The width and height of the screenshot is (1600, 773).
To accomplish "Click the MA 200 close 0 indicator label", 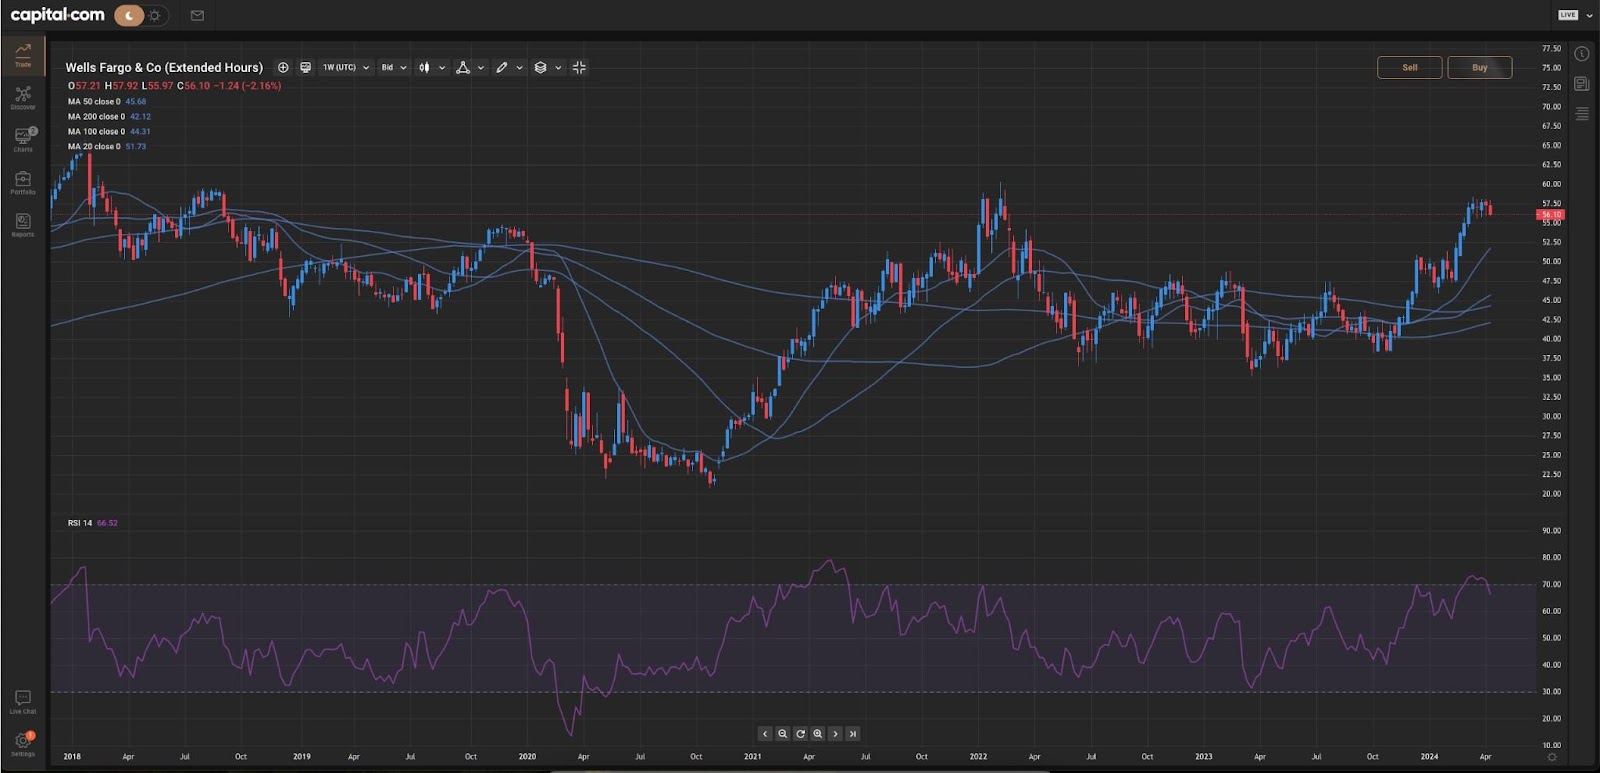I will 96,116.
